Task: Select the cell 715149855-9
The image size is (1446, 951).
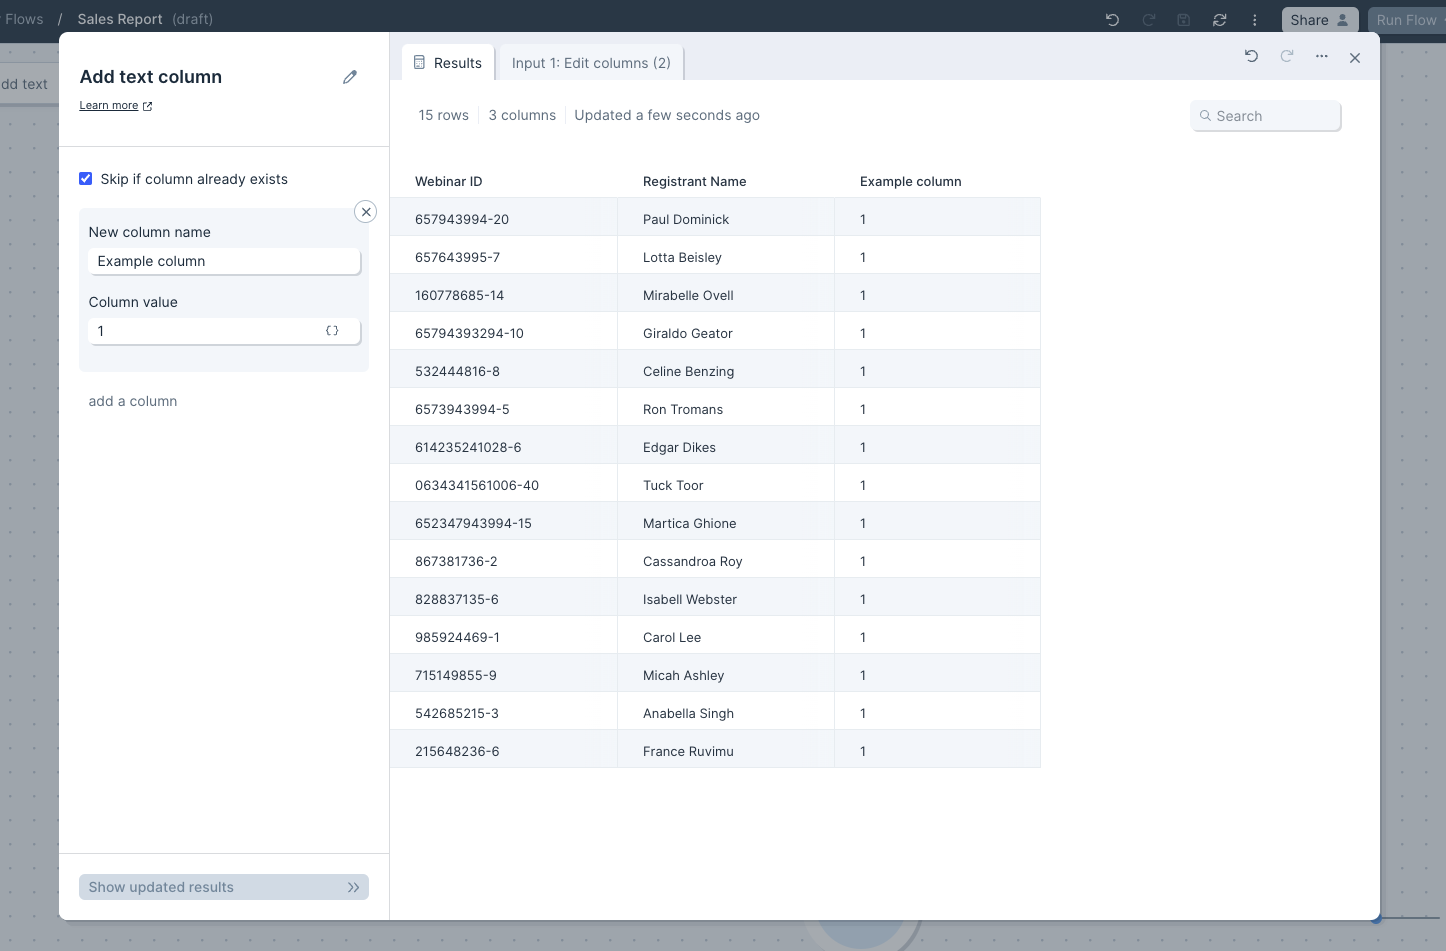Action: (x=504, y=675)
